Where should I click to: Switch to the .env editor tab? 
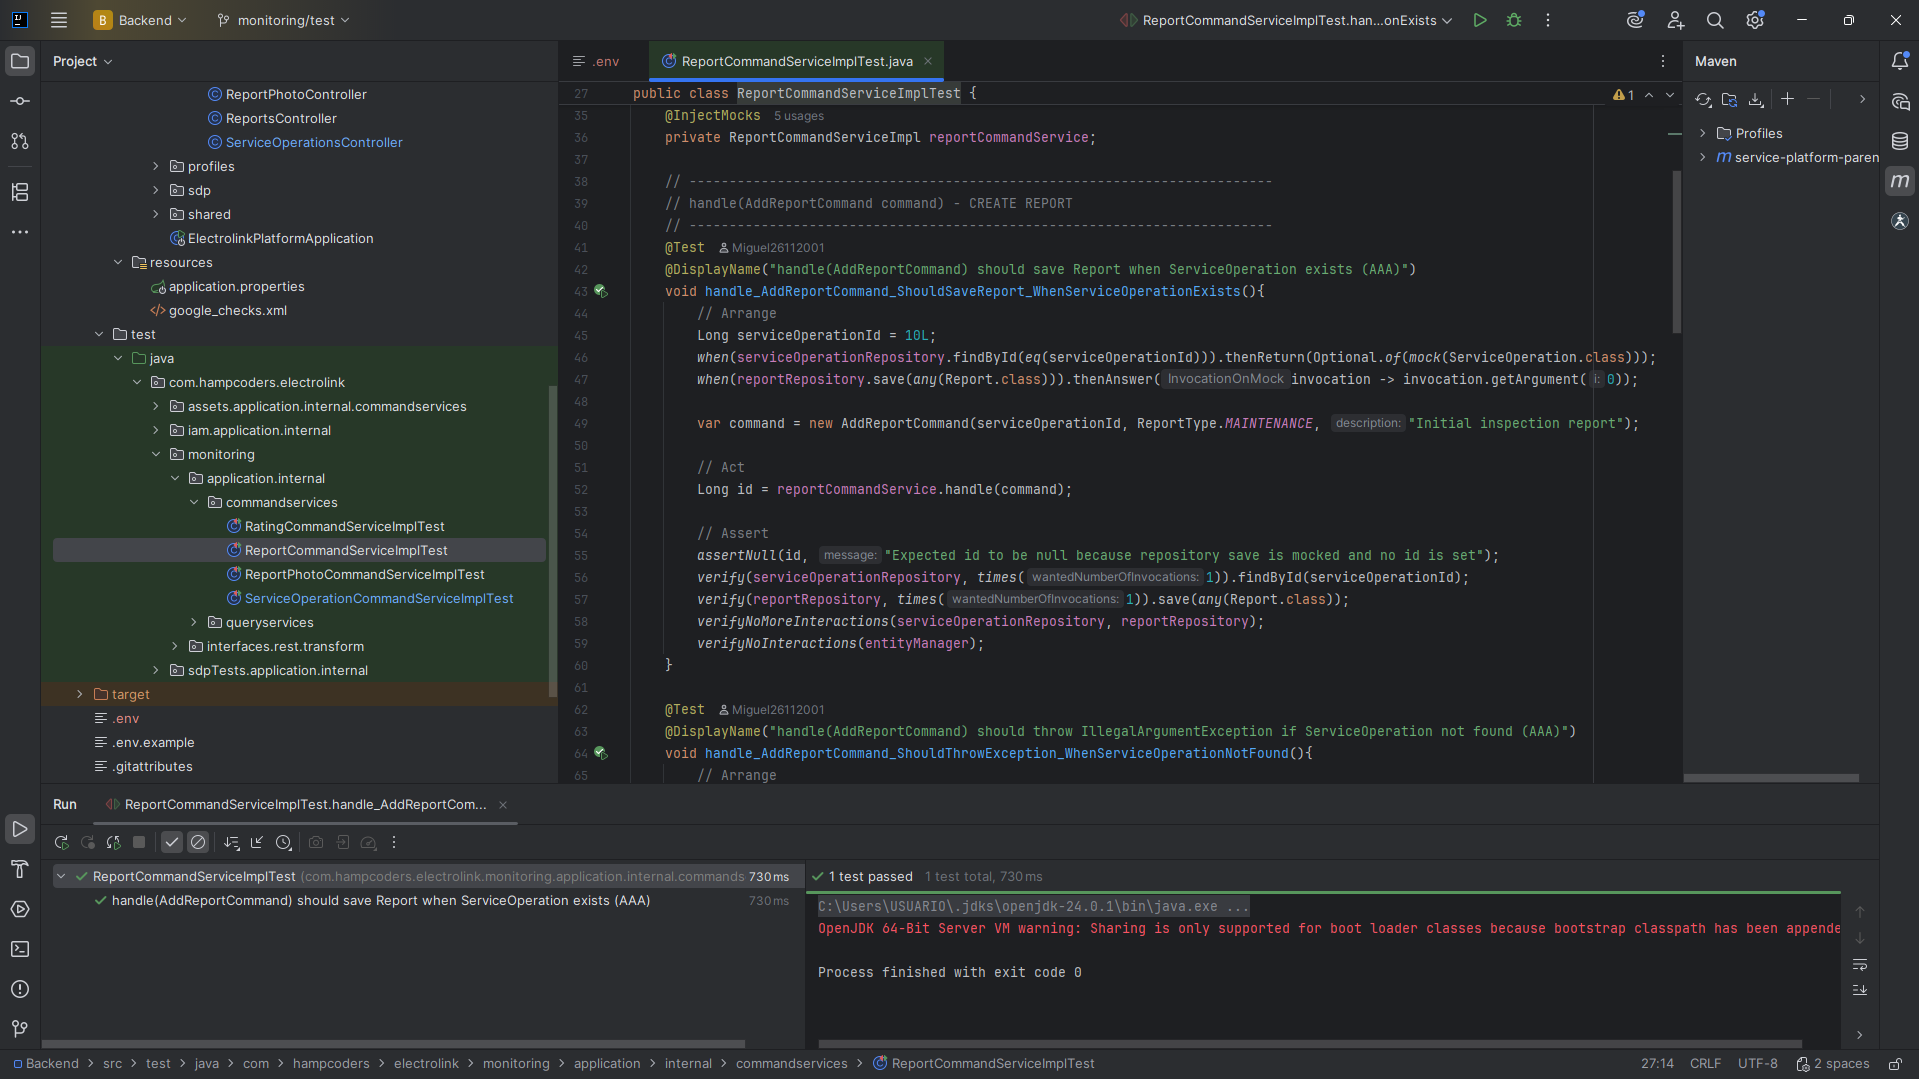597,61
